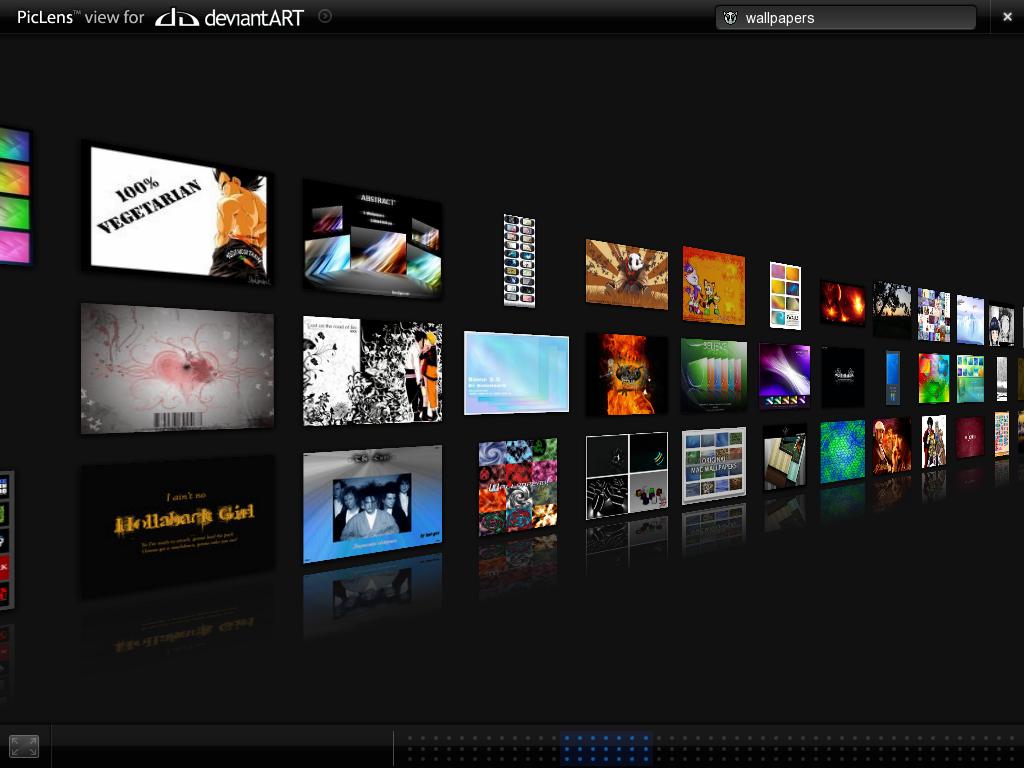Image resolution: width=1024 pixels, height=768 pixels.
Task: Open the tall narrow icon set thumbnail
Action: click(519, 261)
